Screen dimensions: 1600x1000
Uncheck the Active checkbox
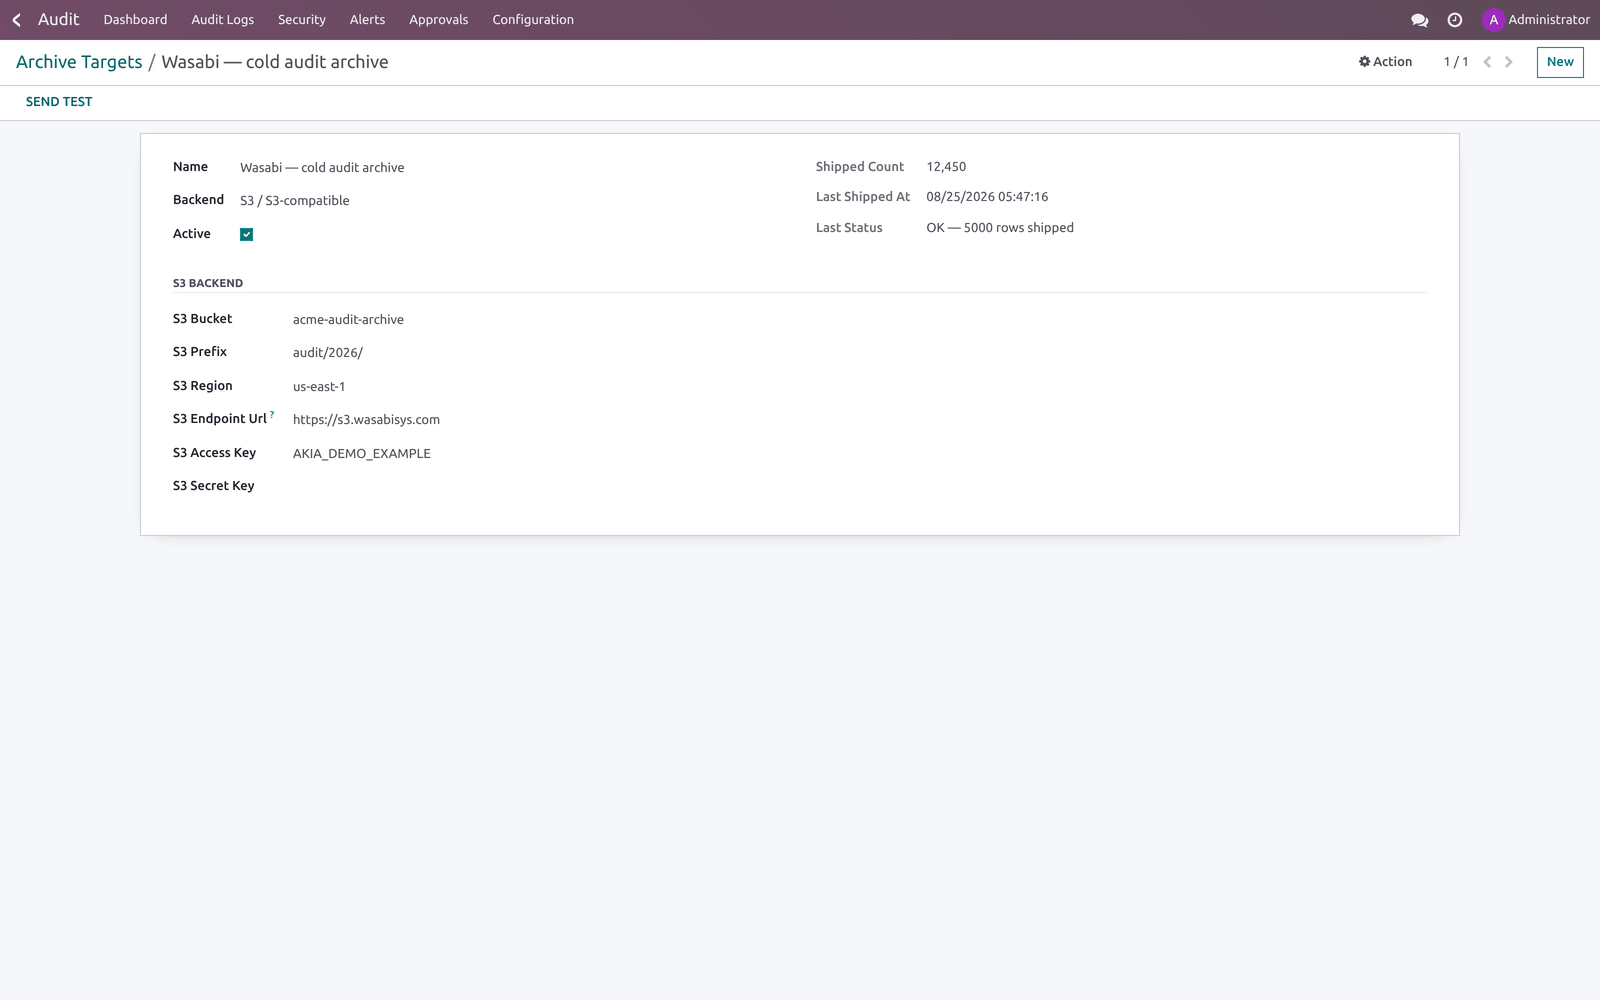tap(246, 234)
